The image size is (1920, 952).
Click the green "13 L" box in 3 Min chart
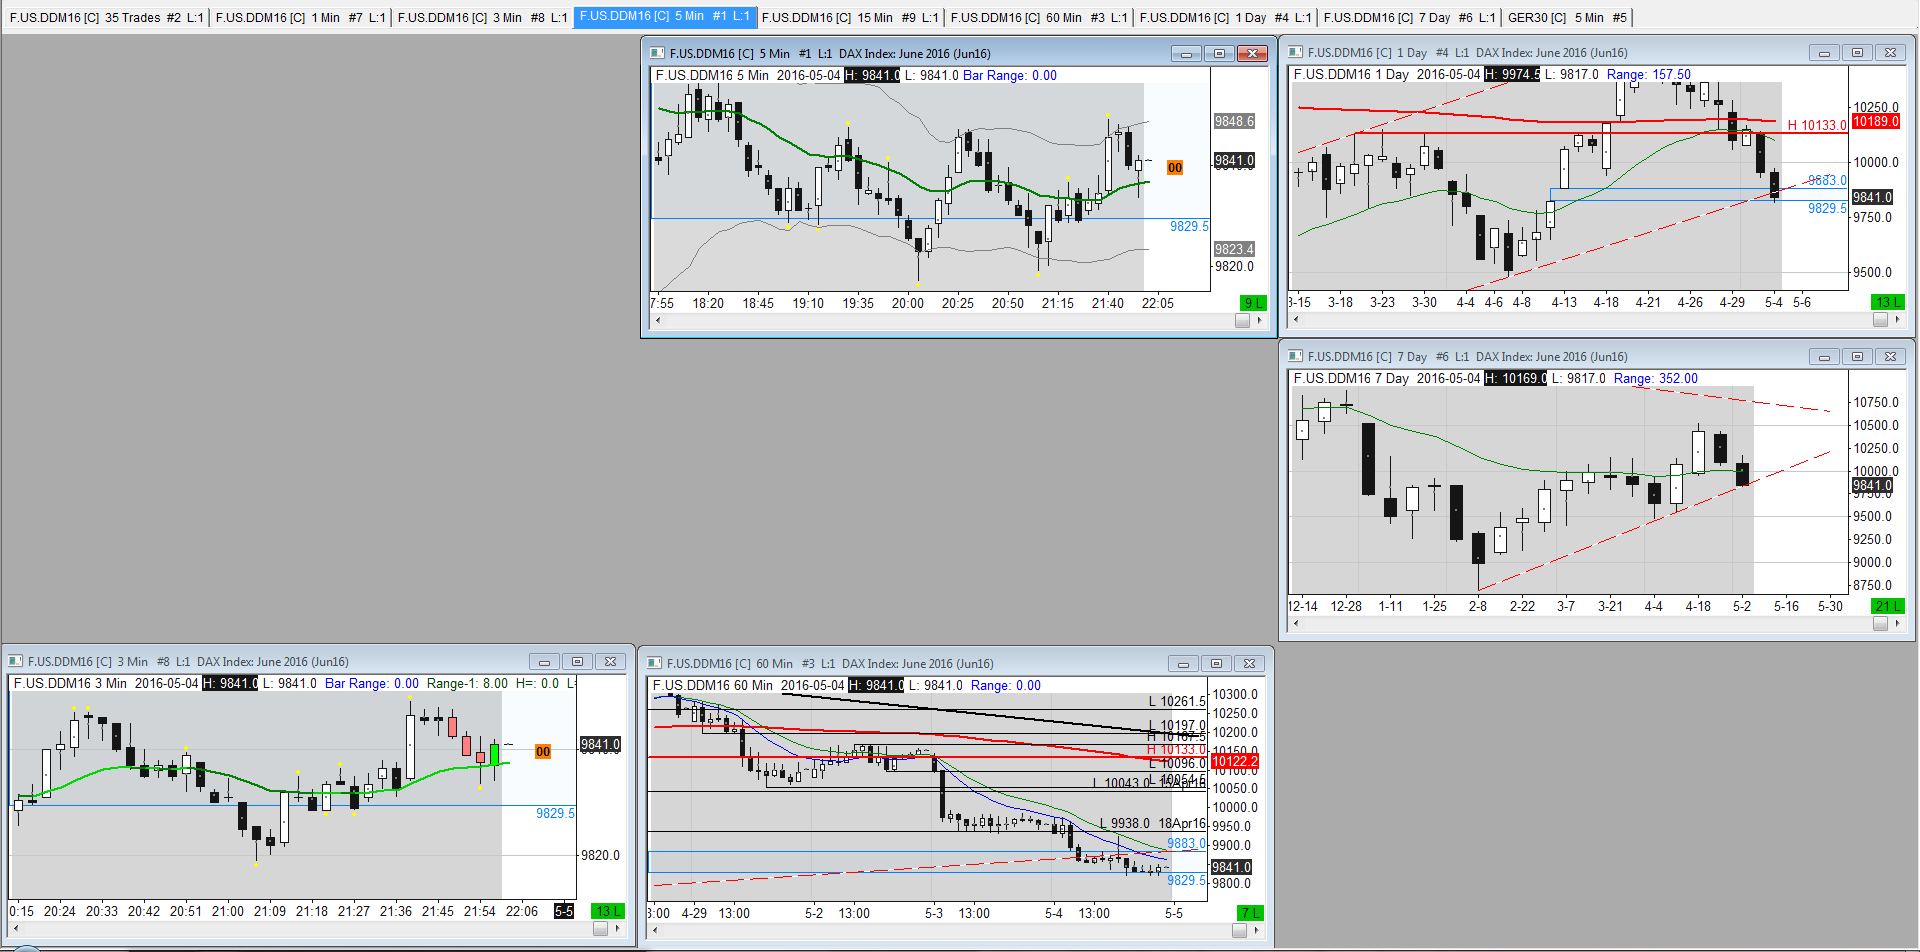coord(607,911)
